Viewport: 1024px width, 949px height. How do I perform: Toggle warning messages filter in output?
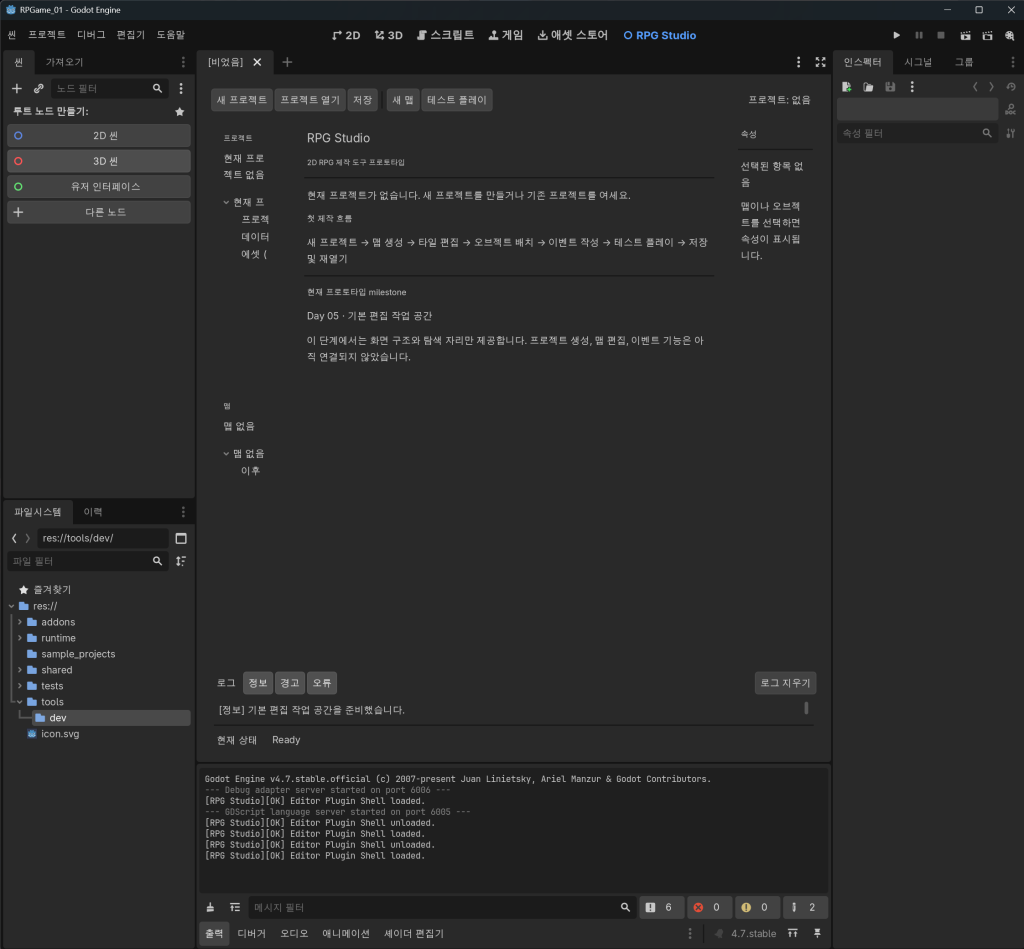(x=756, y=907)
